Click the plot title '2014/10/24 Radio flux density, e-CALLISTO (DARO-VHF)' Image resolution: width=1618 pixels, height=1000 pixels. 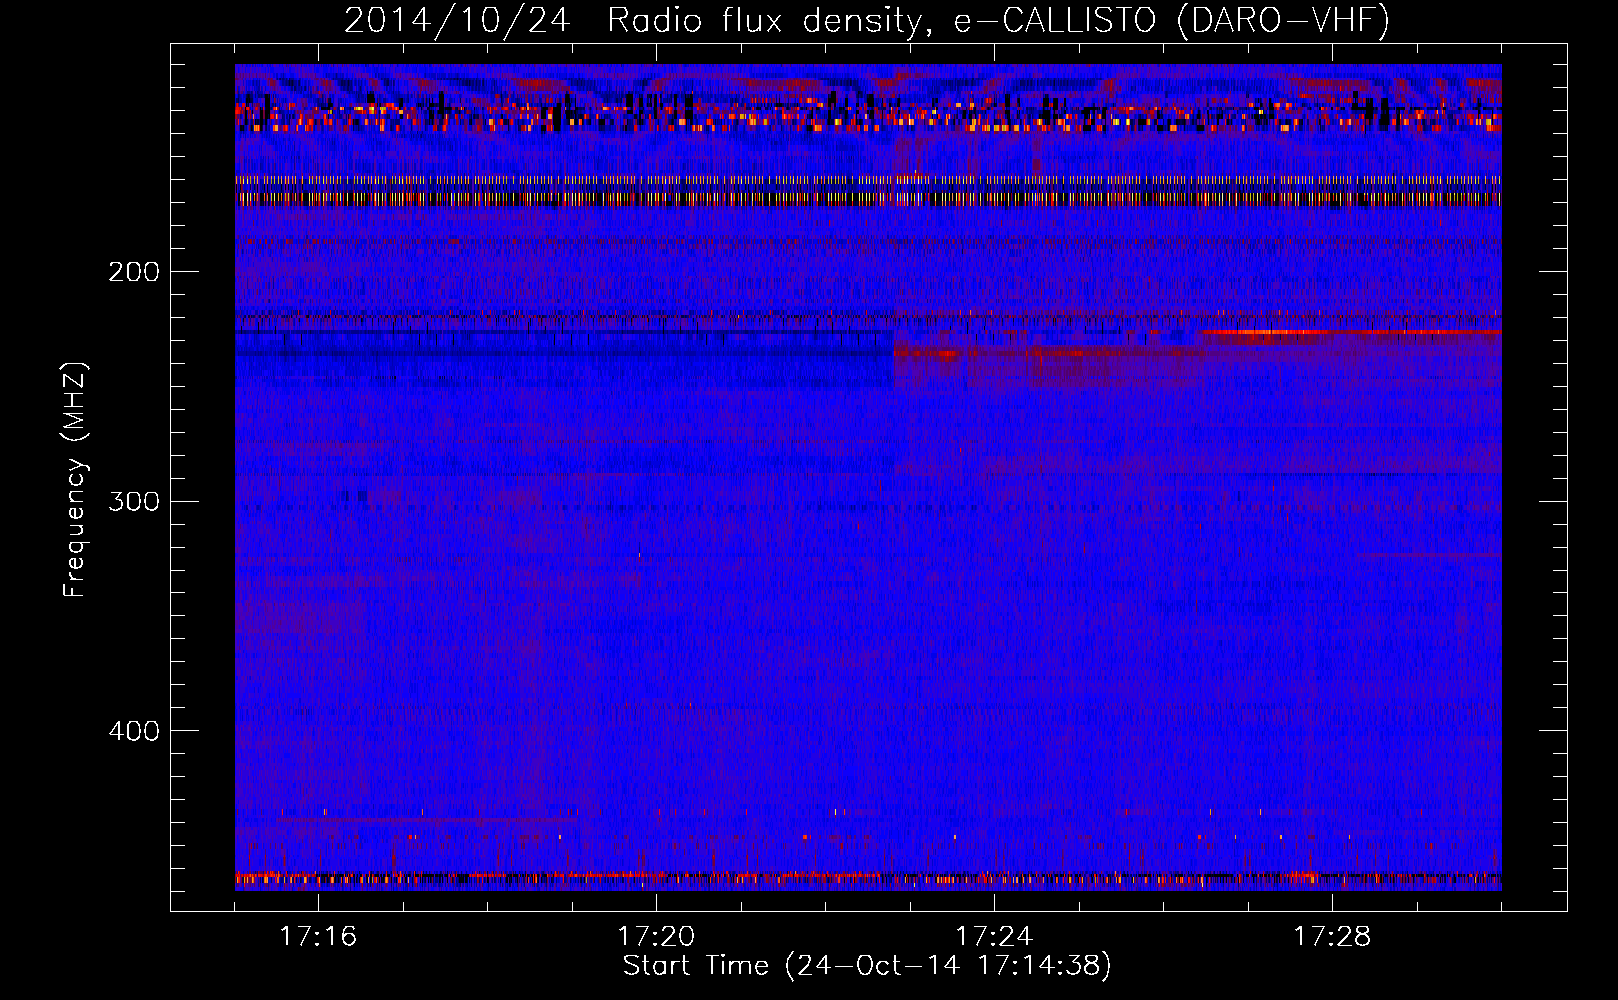pyautogui.click(x=867, y=20)
